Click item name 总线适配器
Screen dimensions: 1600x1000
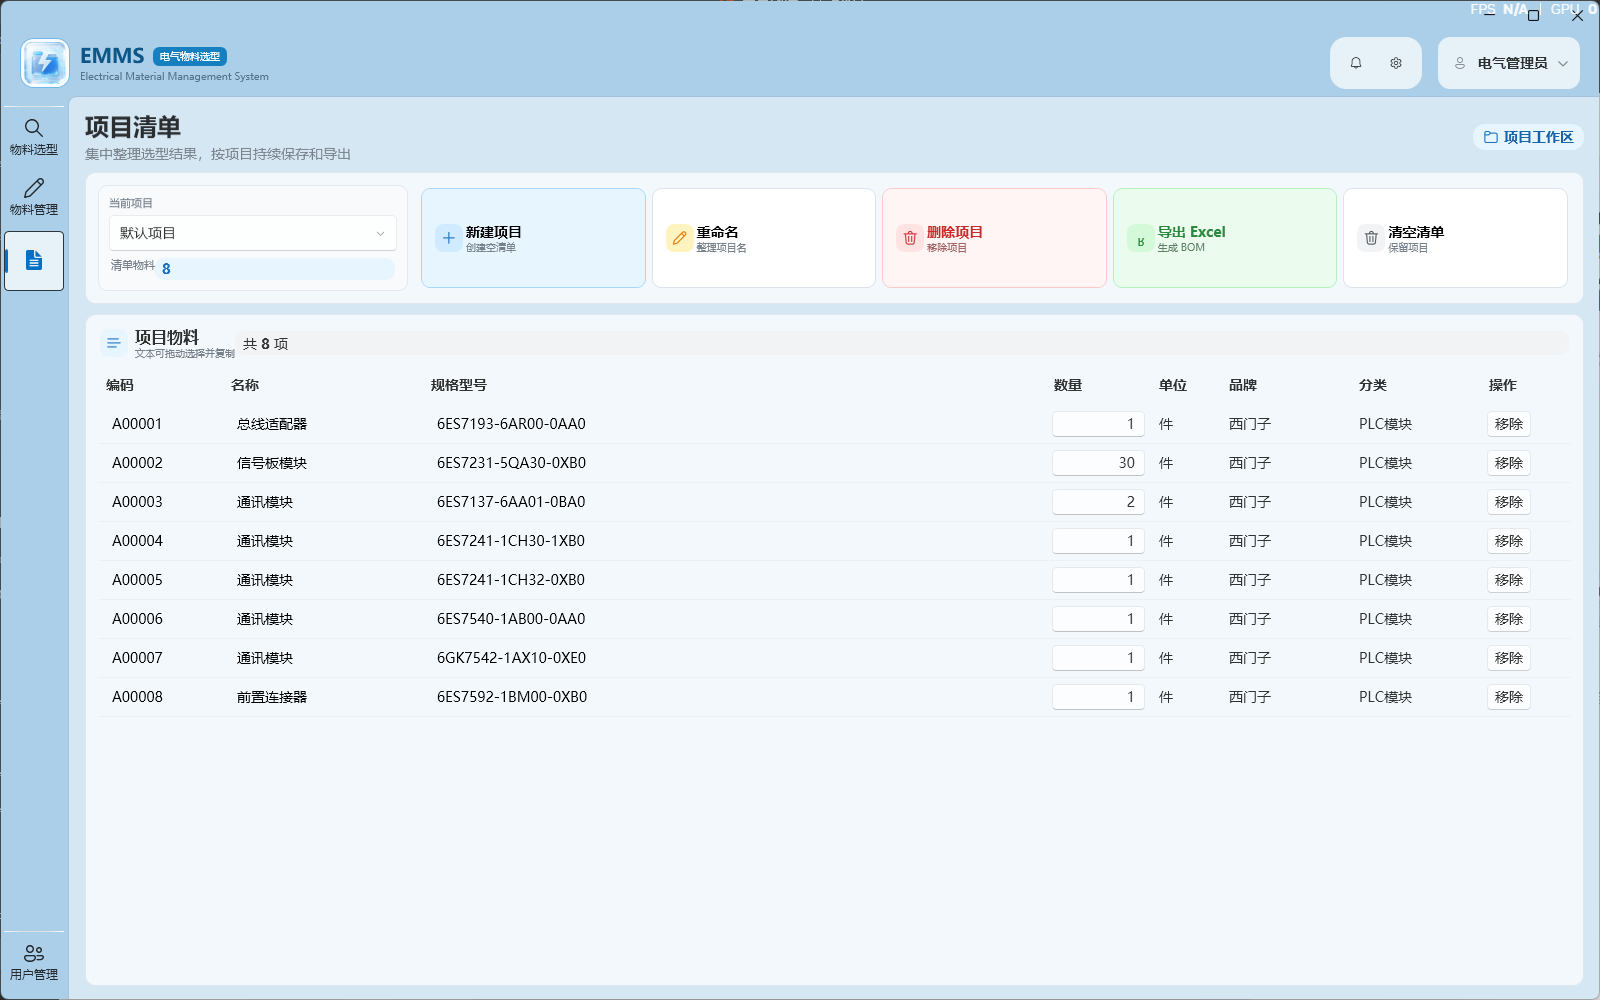tap(272, 424)
